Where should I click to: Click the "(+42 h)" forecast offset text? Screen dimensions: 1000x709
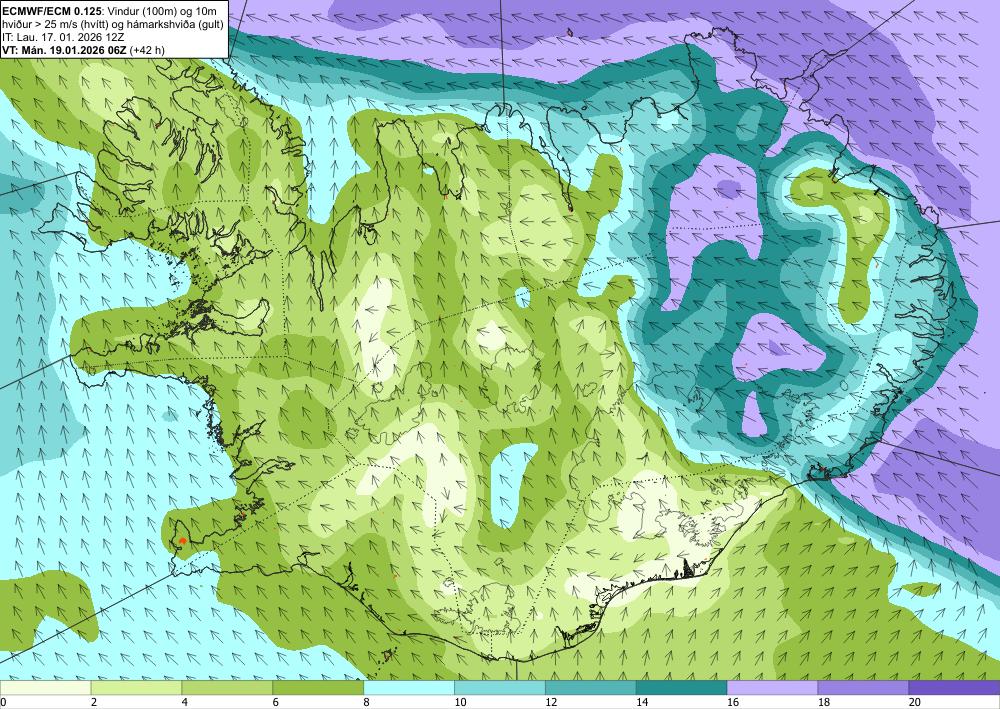point(147,50)
